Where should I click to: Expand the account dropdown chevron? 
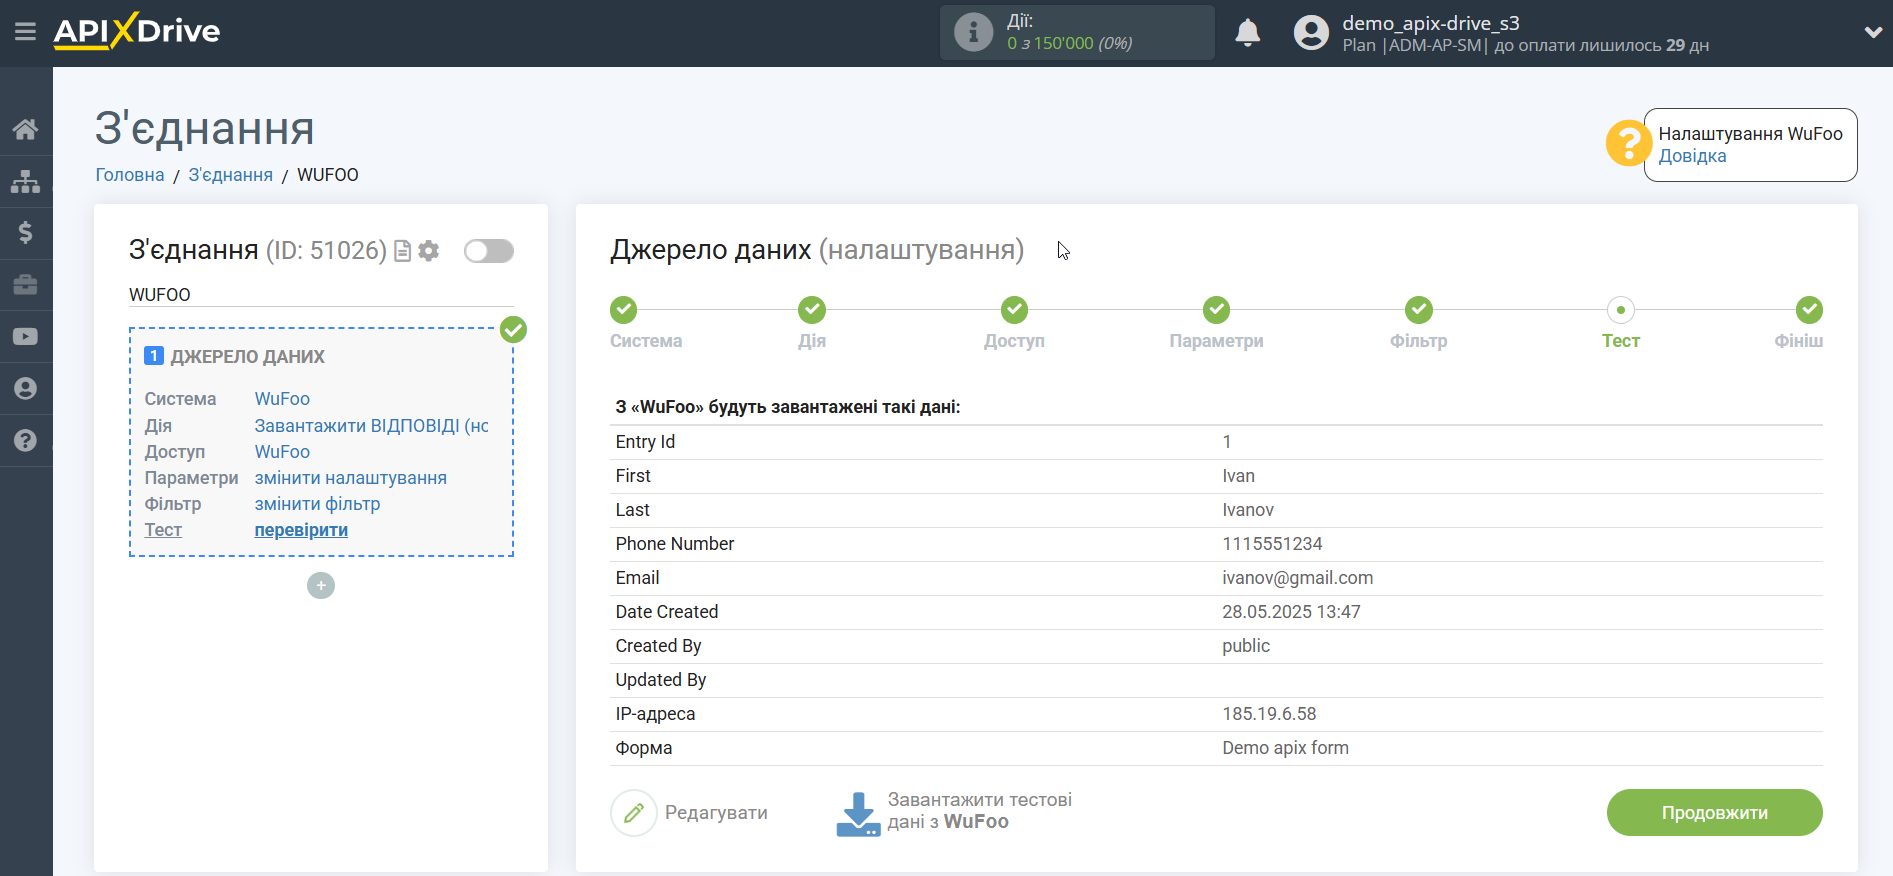[1873, 32]
